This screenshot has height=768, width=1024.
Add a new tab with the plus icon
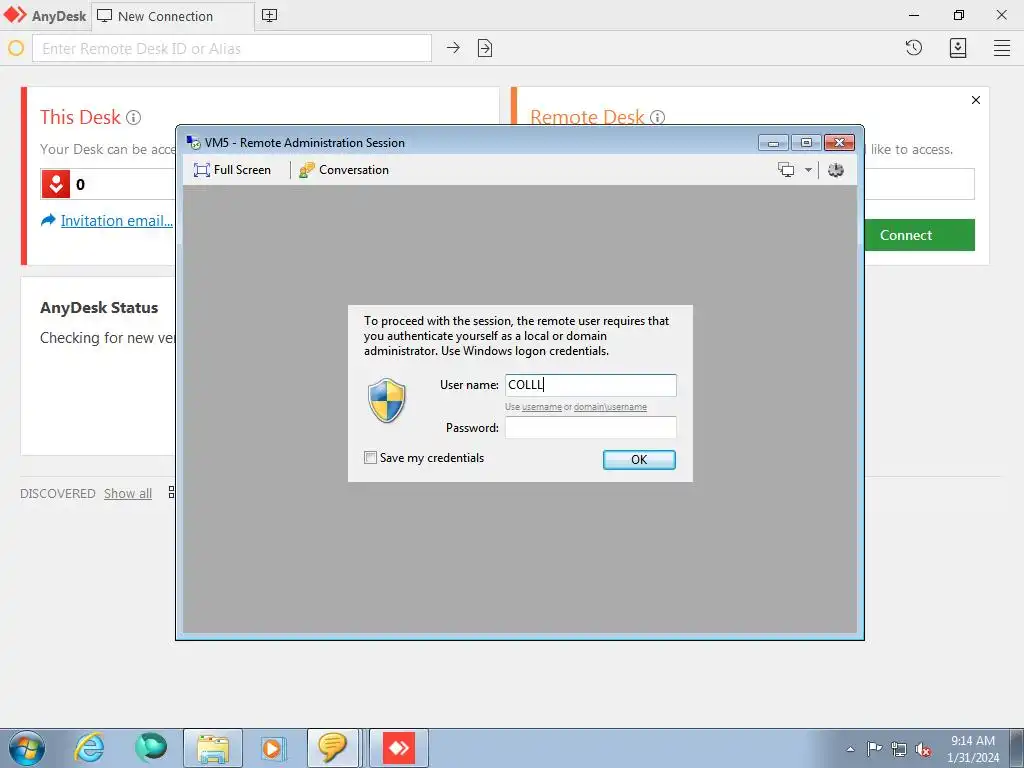click(x=269, y=16)
